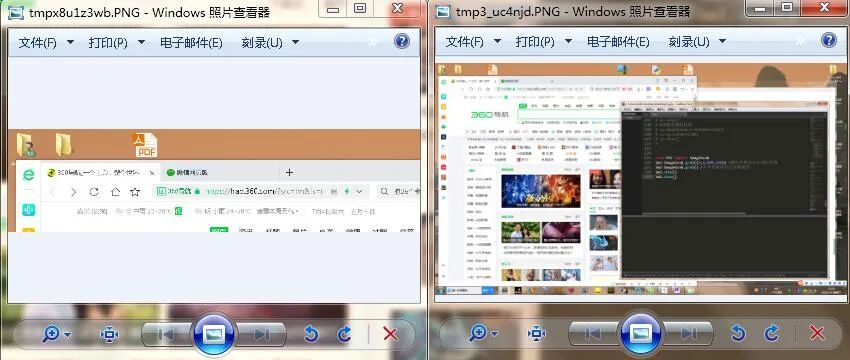This screenshot has width=850, height=360.
Task: Open the zoom dropdown arrow in the left viewer
Action: pyautogui.click(x=67, y=335)
